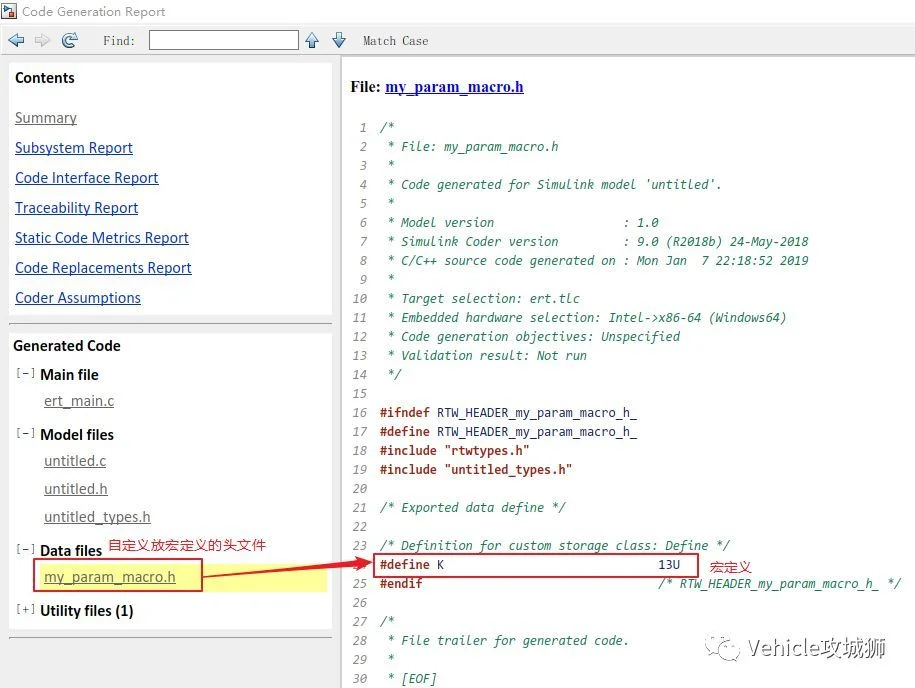This screenshot has height=688, width=915.
Task: Open untitled.h header file
Action: pos(76,489)
